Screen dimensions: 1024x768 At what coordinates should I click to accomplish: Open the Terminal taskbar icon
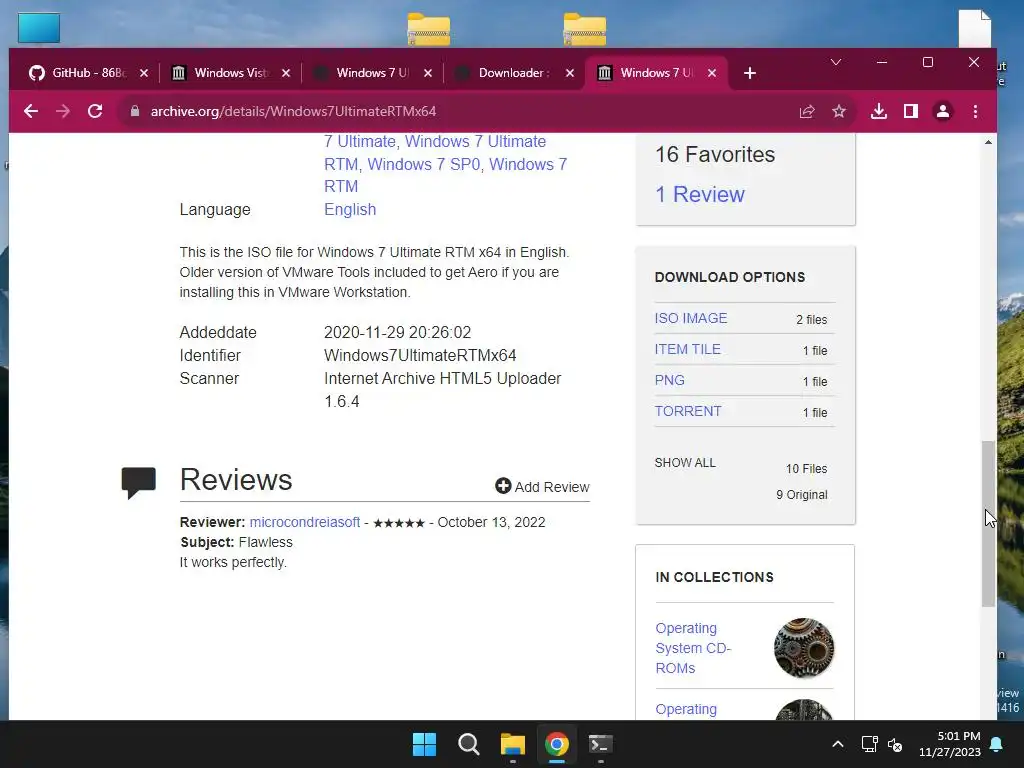[600, 744]
